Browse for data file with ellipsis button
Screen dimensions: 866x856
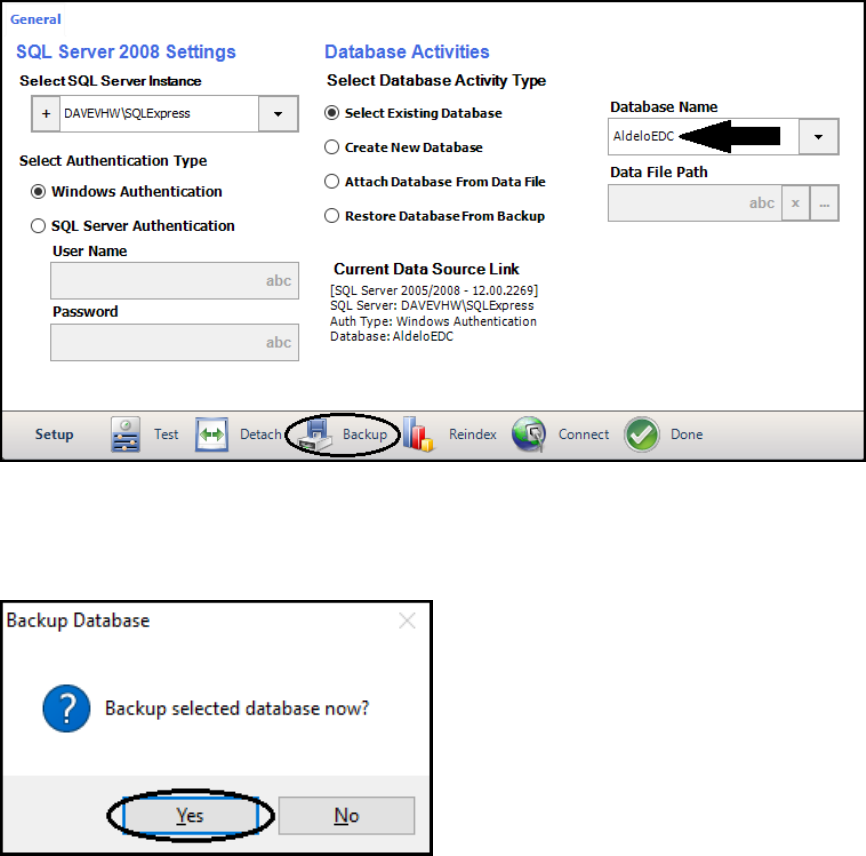(x=824, y=203)
